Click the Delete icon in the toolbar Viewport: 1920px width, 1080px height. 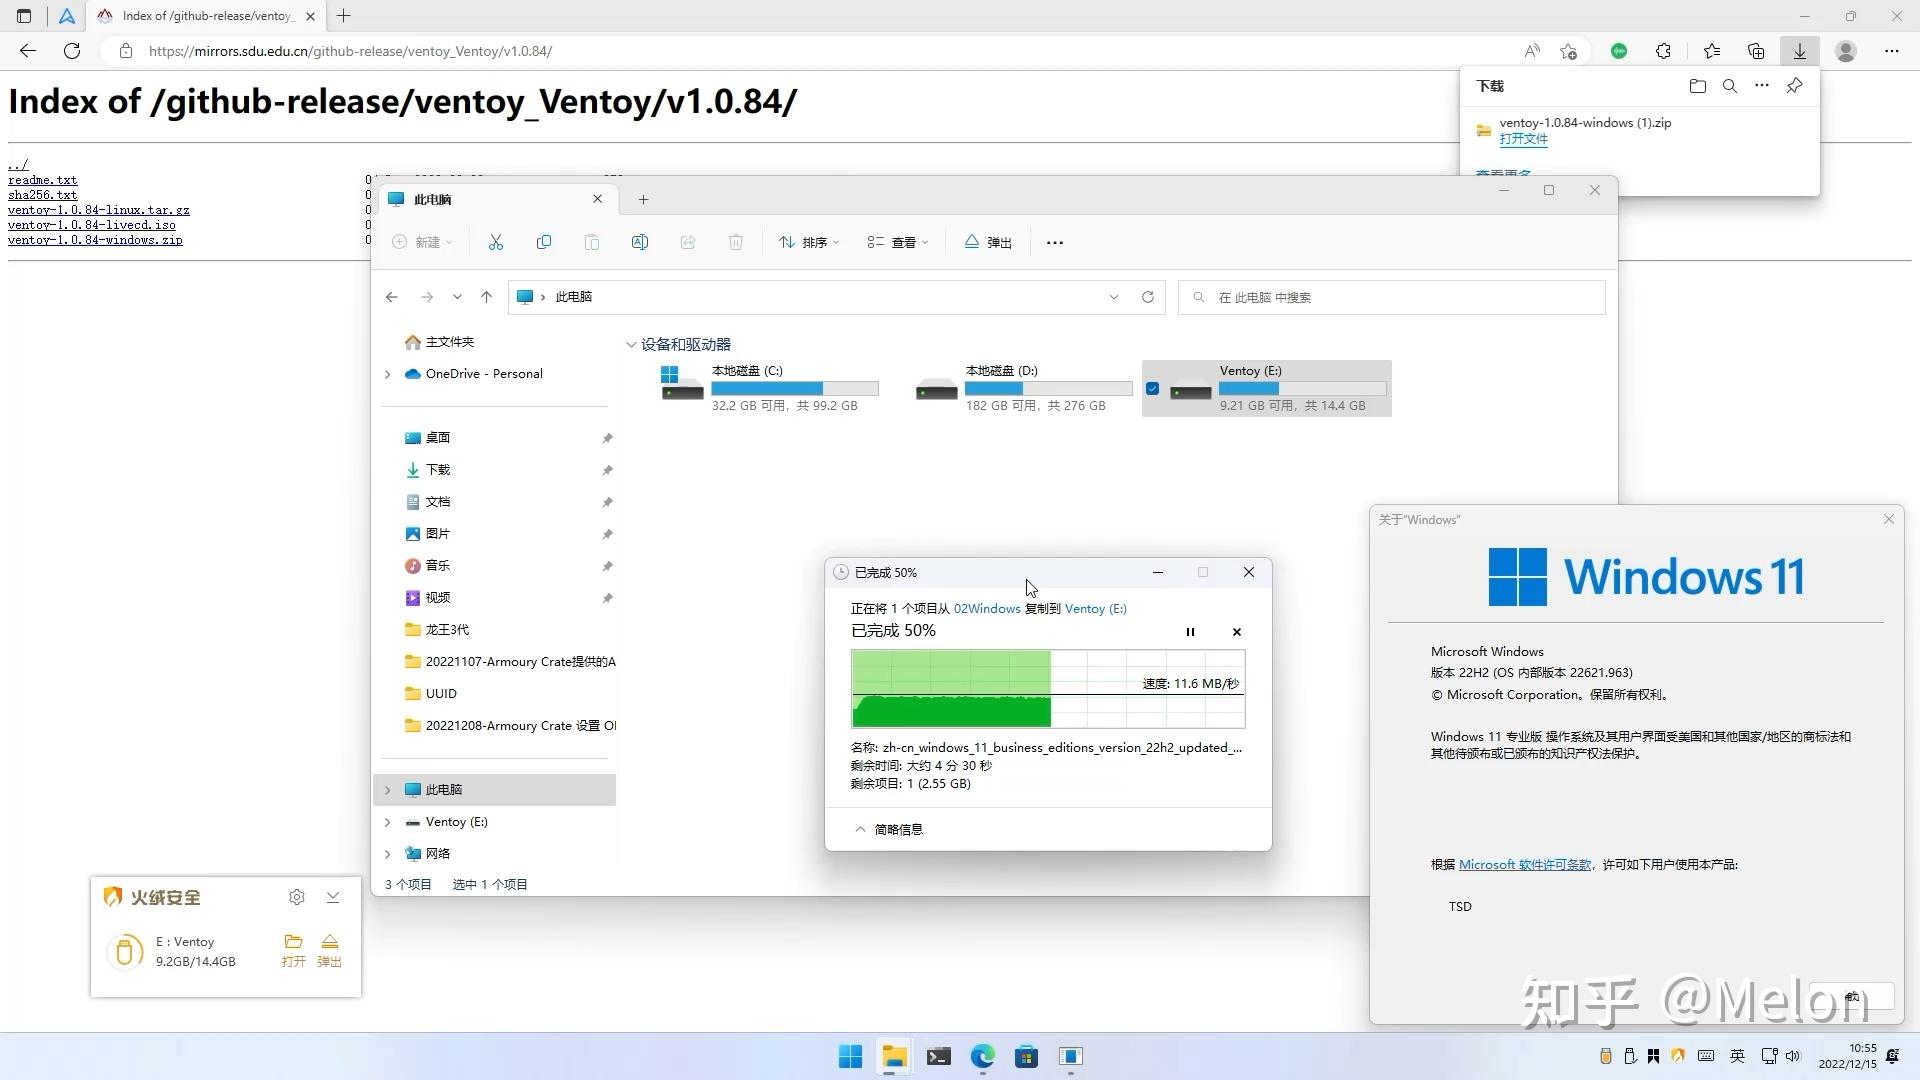click(736, 242)
